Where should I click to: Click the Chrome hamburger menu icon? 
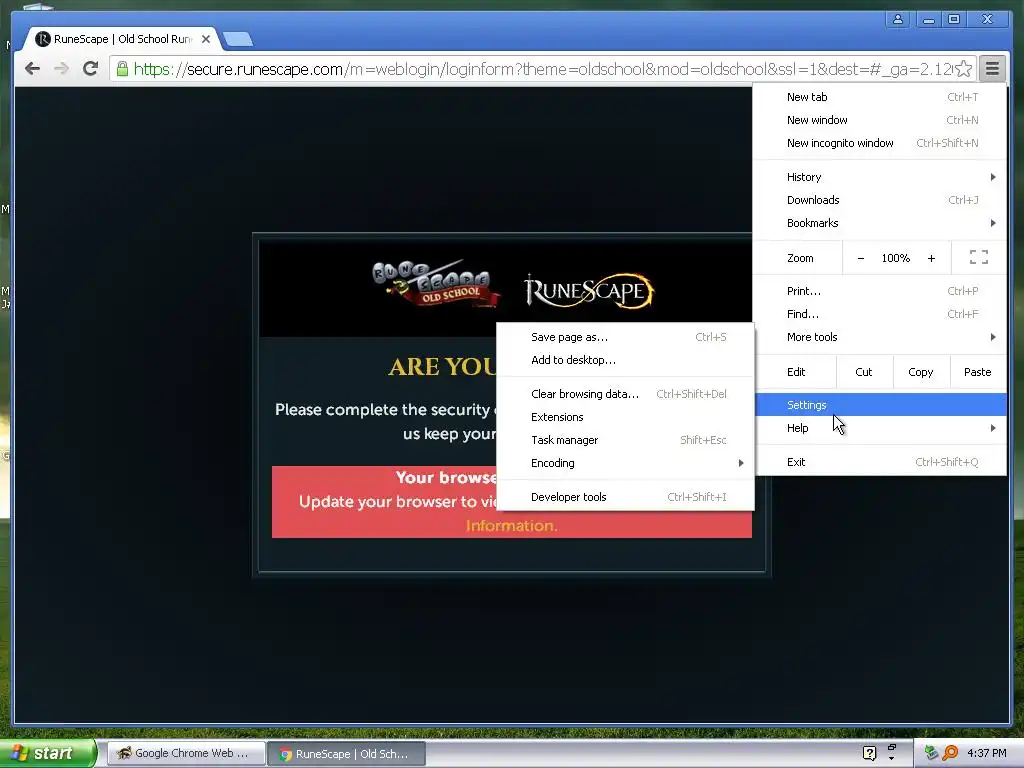[992, 69]
